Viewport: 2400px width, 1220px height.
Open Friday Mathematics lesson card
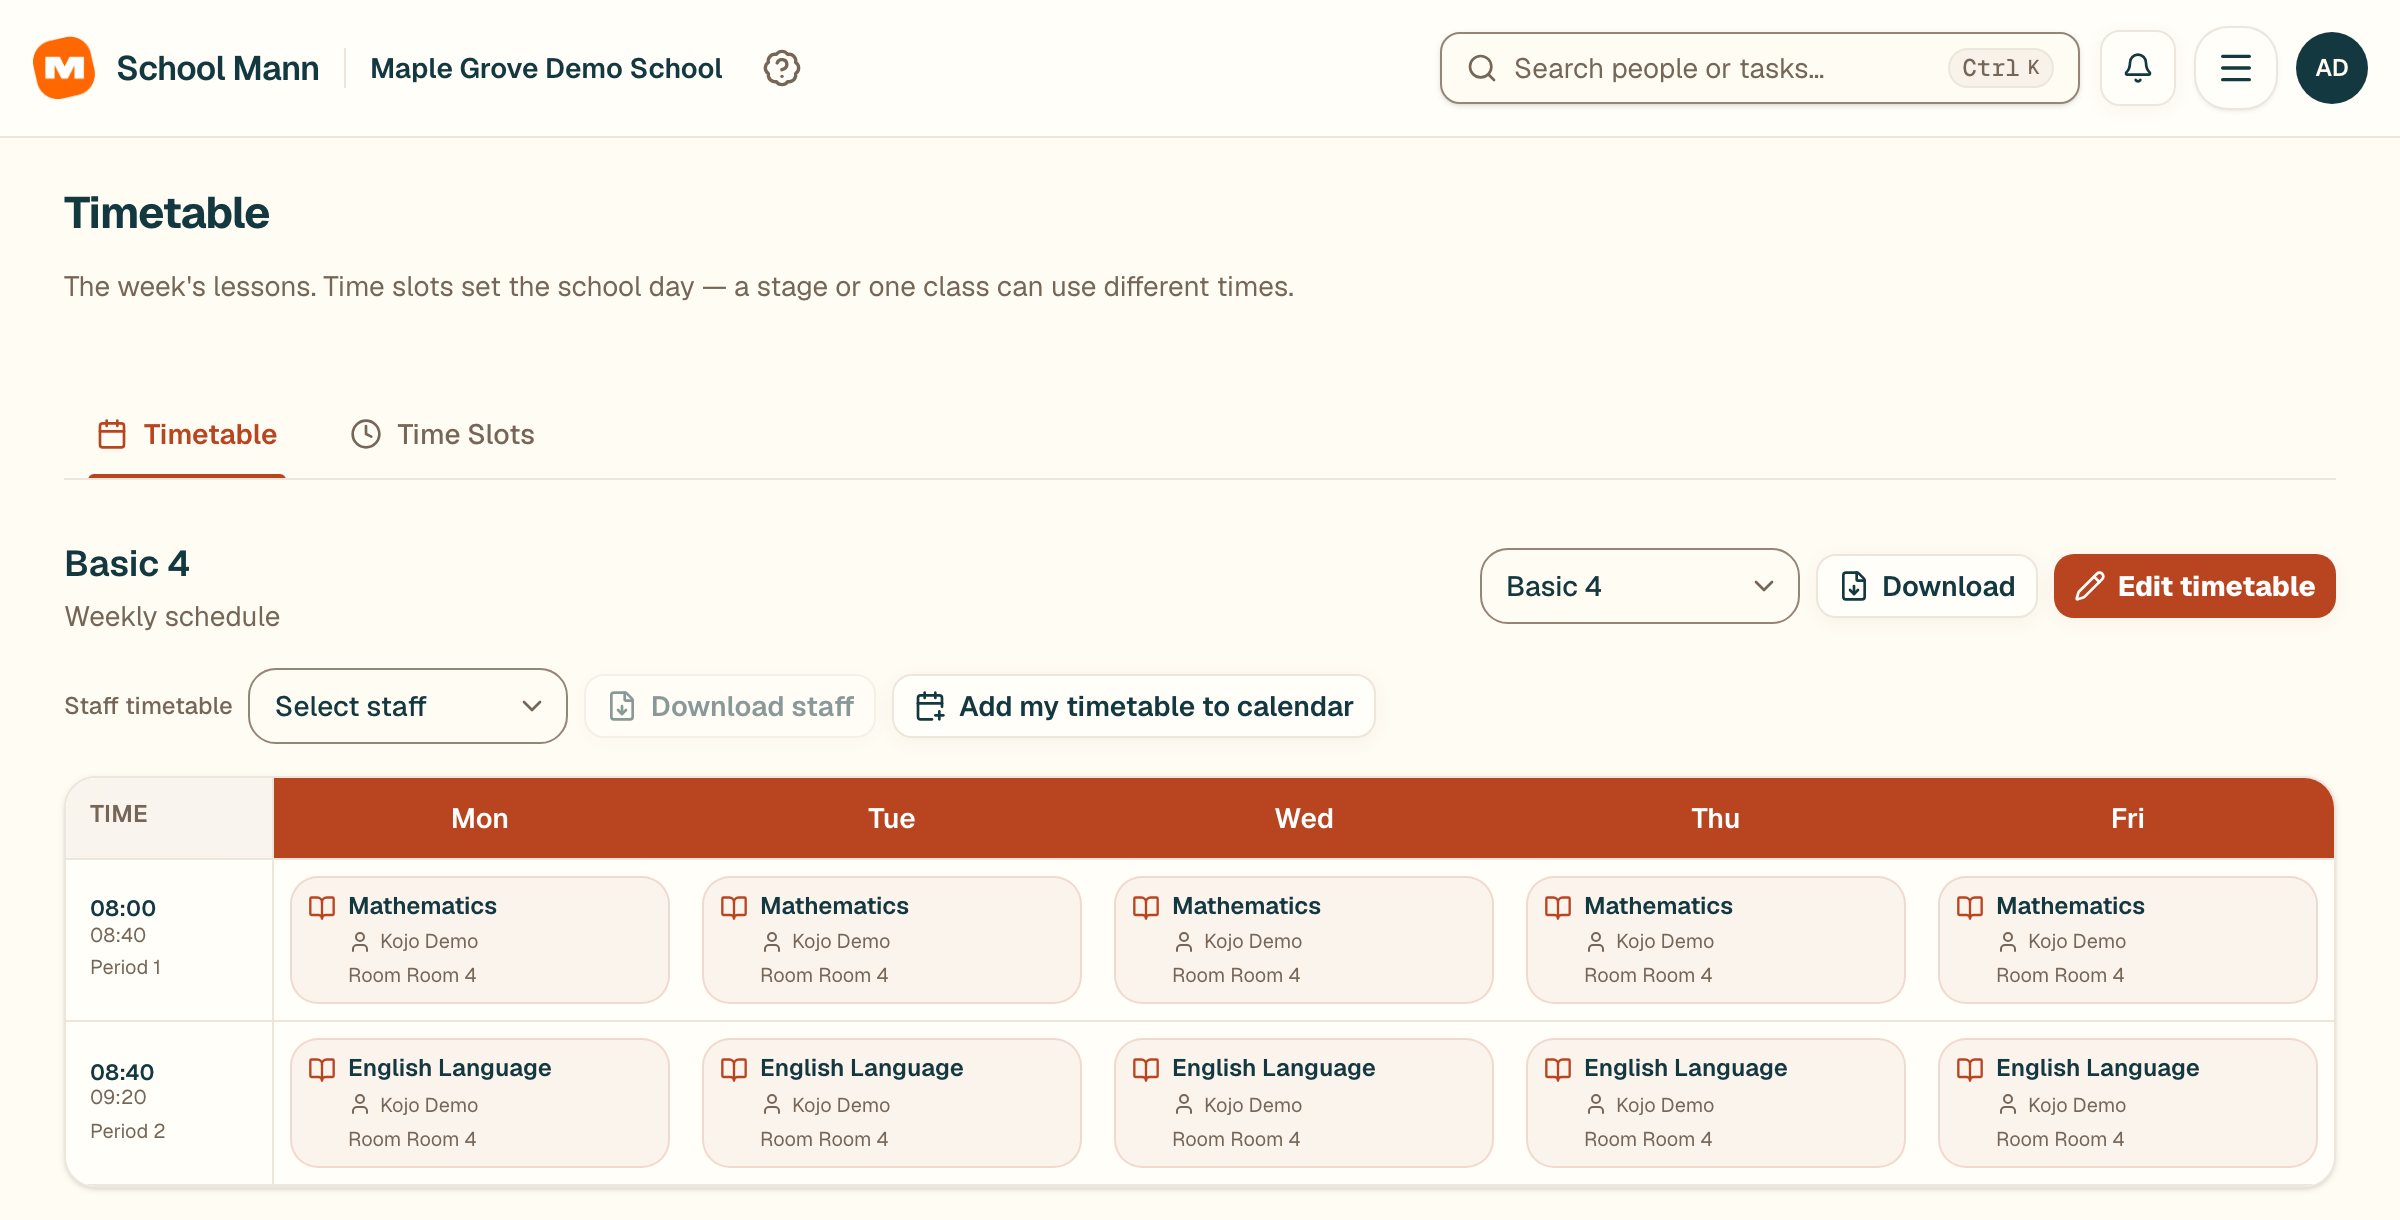(2128, 940)
